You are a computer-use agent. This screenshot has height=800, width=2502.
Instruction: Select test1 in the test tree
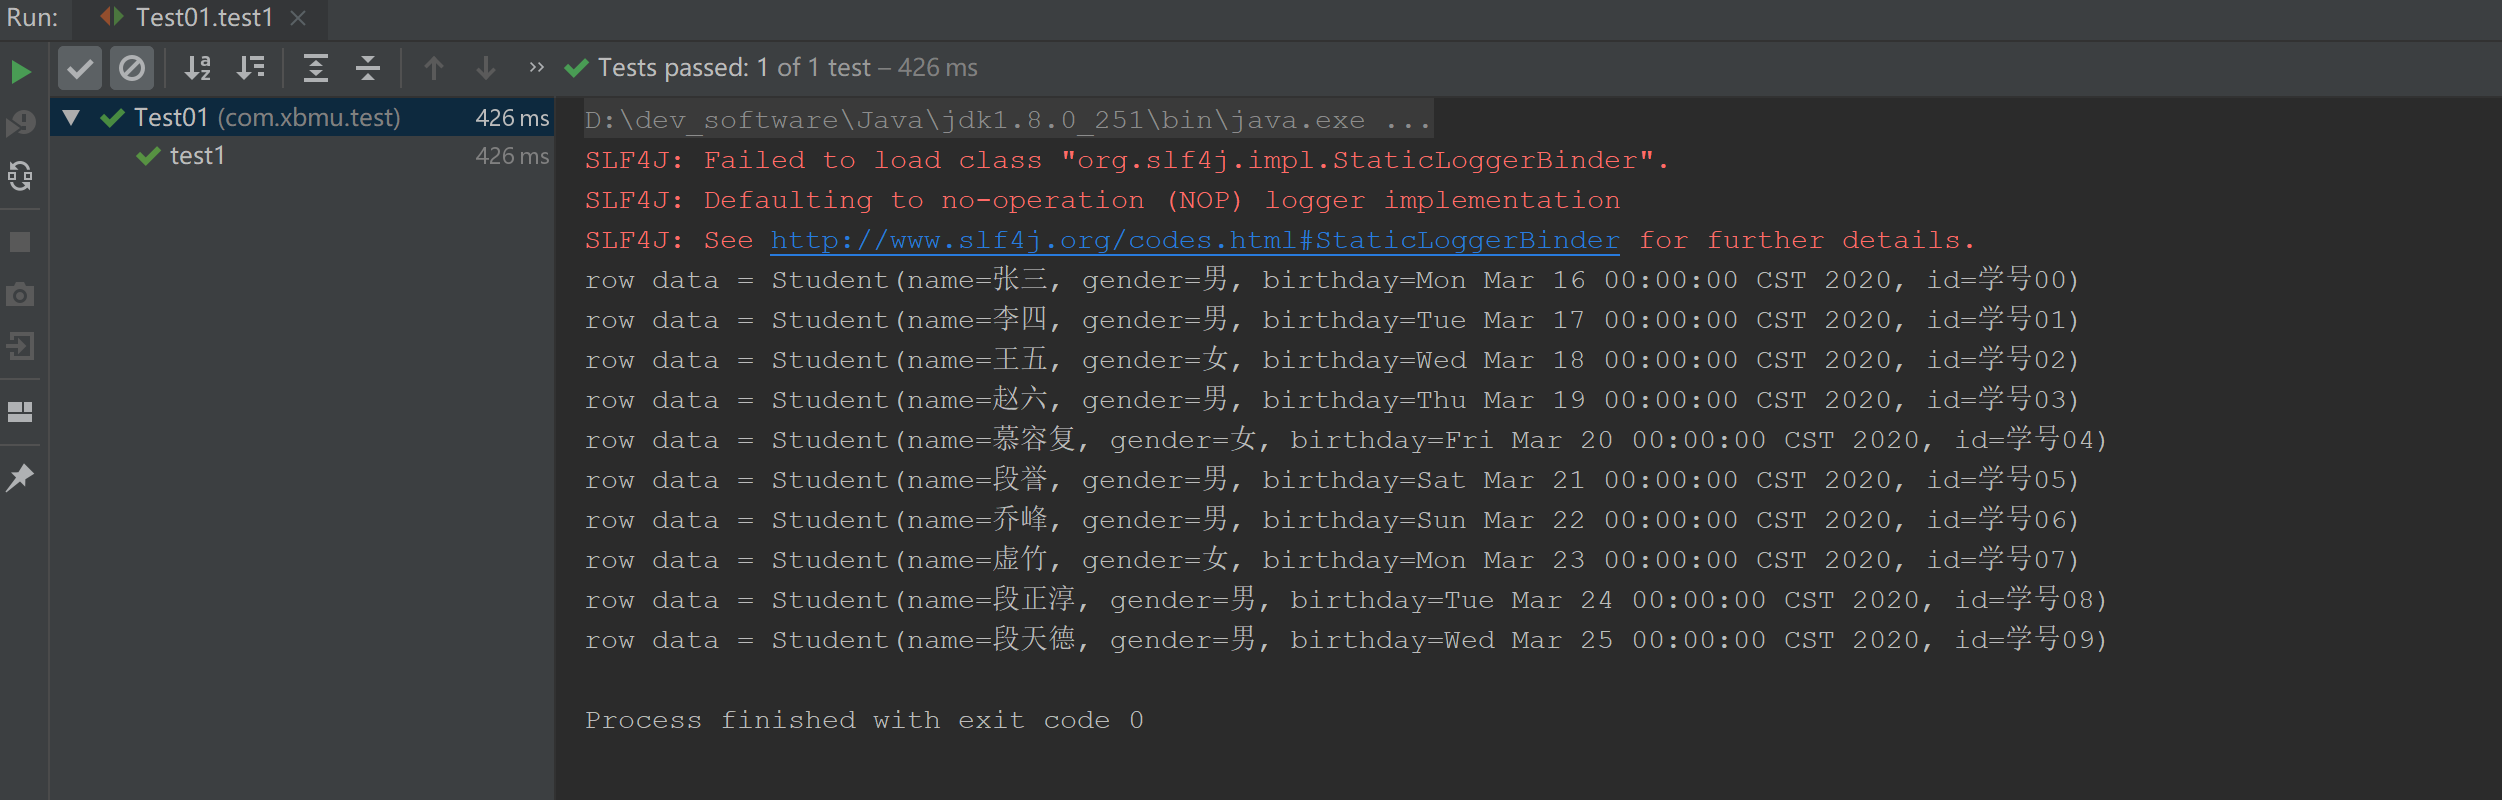click(x=198, y=156)
